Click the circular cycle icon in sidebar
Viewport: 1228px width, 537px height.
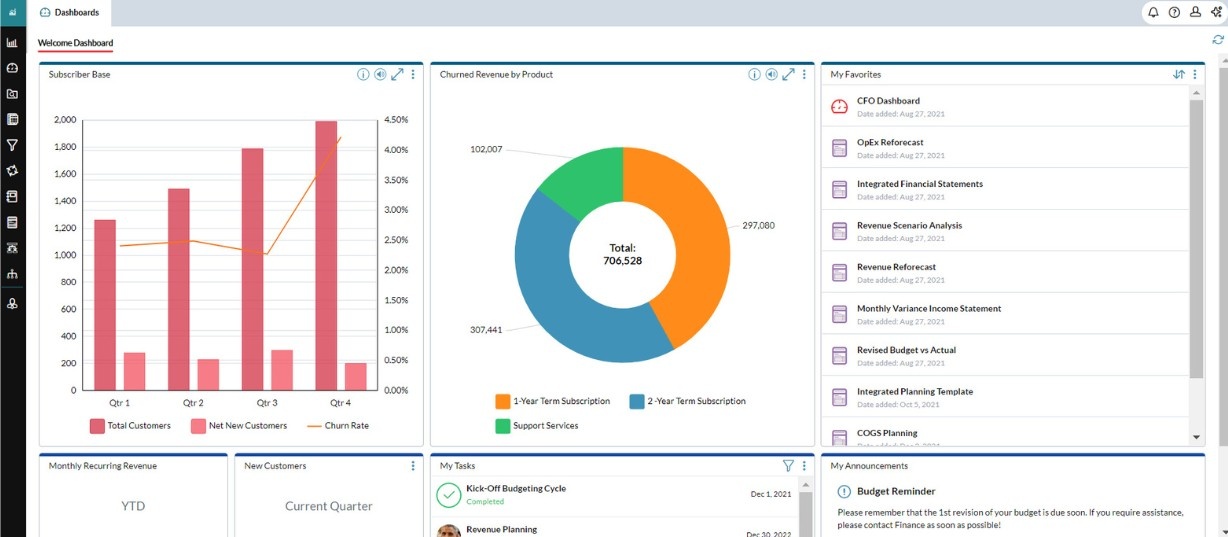(12, 171)
